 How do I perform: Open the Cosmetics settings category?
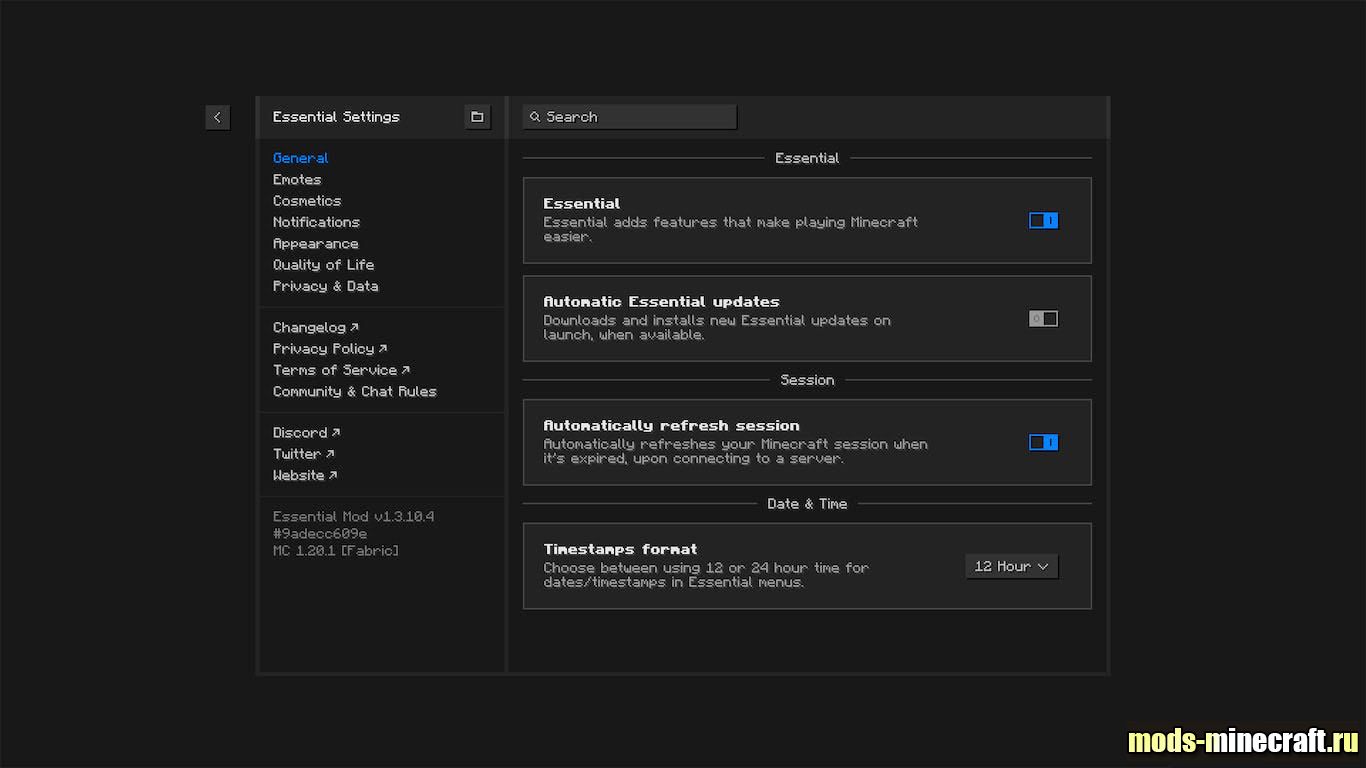click(x=307, y=201)
